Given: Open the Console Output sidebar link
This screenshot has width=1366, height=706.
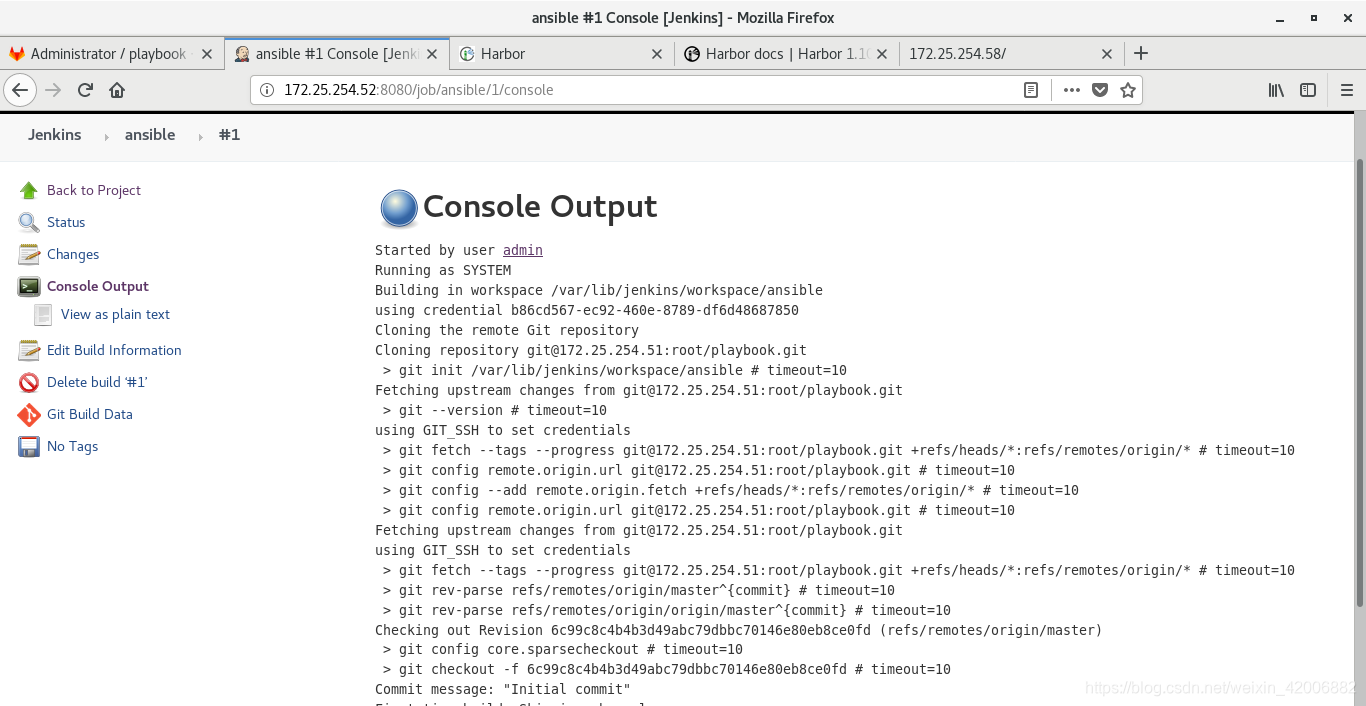Looking at the screenshot, I should tap(98, 286).
